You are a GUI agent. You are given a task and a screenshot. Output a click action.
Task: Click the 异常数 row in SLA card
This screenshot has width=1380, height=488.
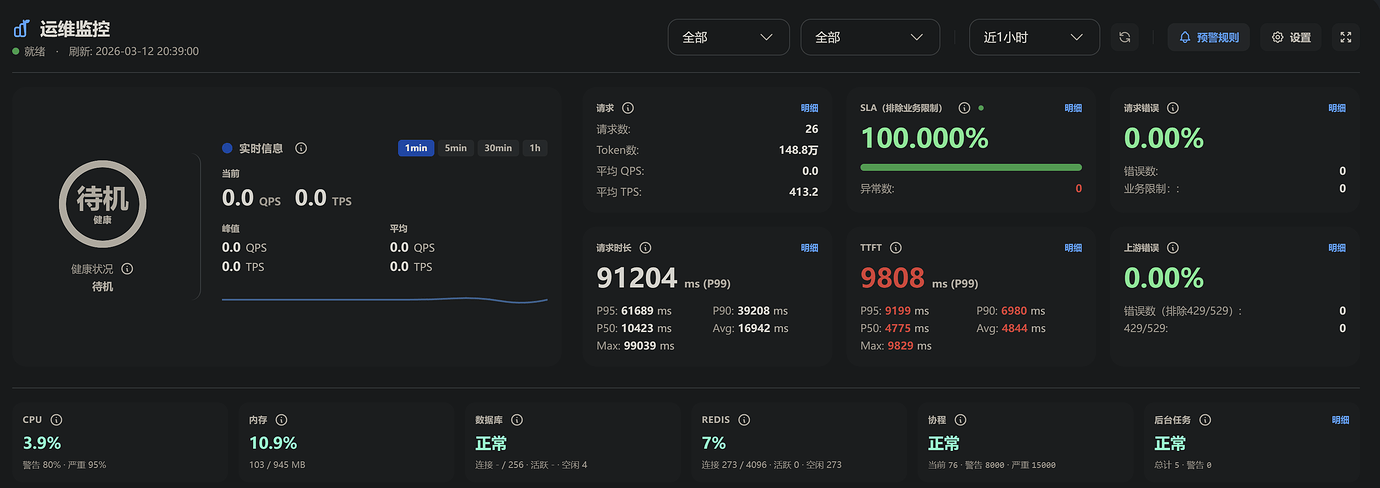pyautogui.click(x=971, y=189)
